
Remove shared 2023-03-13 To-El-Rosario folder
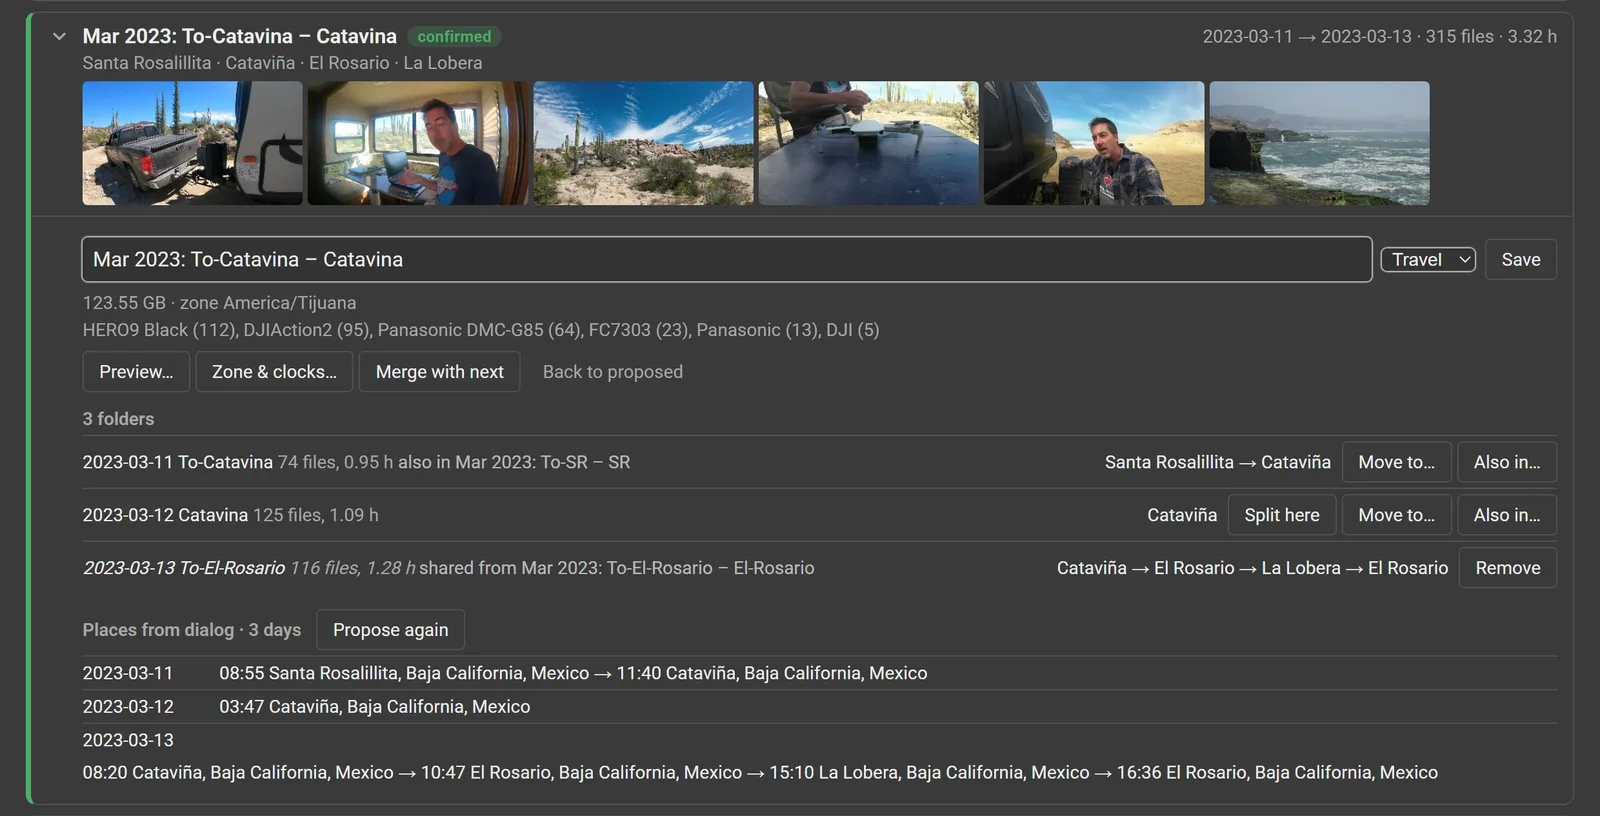coord(1508,568)
